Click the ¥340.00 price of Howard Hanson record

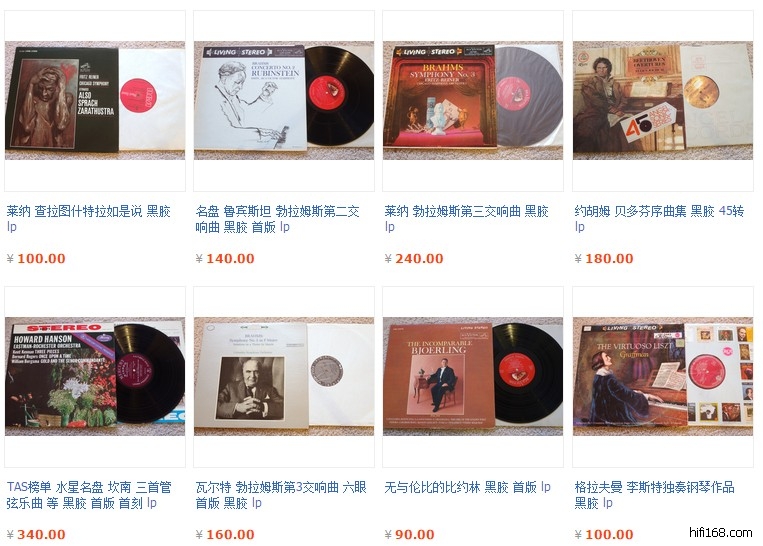[36, 534]
